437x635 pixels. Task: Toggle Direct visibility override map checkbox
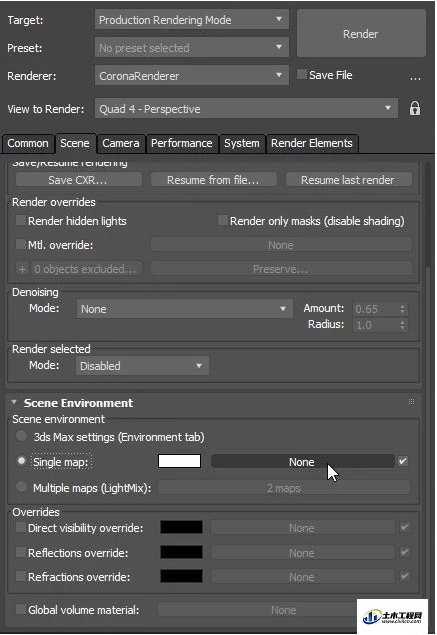tap(404, 528)
